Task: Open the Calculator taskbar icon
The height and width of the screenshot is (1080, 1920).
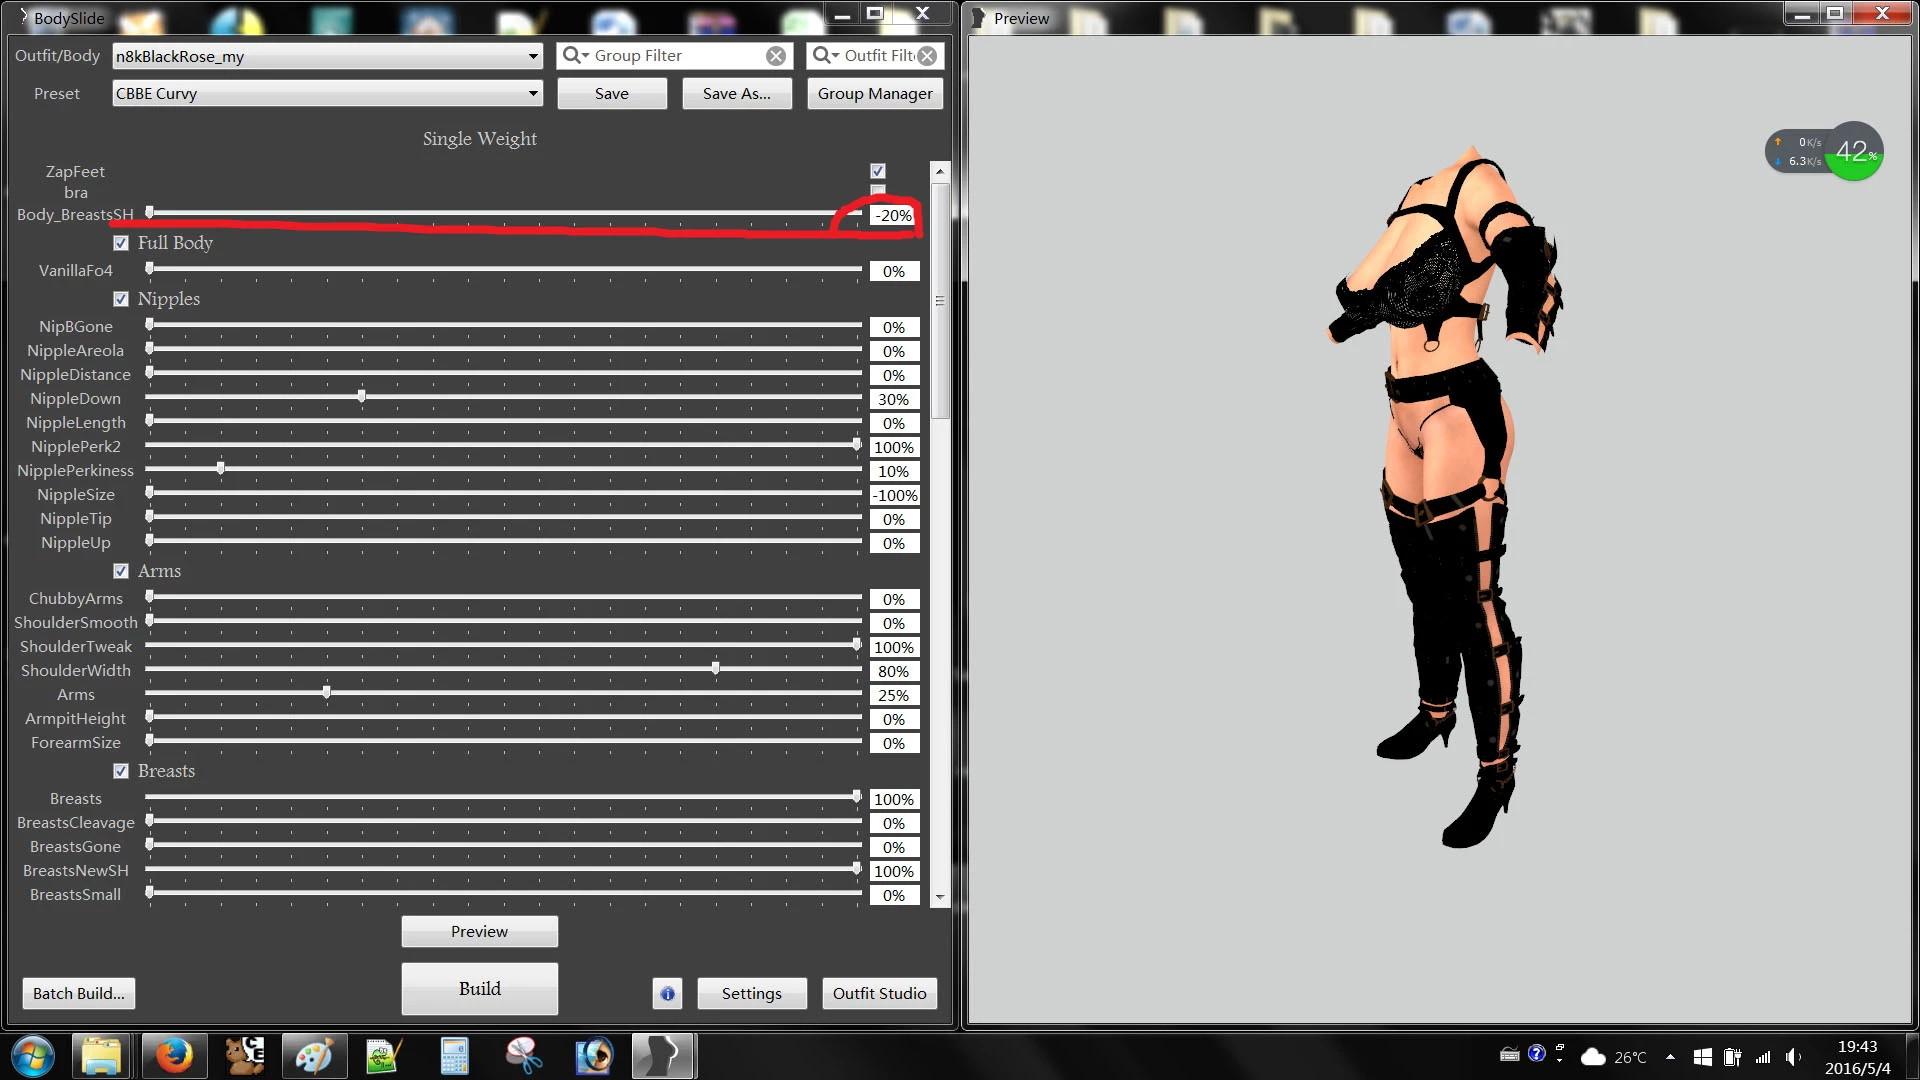Action: [454, 1056]
